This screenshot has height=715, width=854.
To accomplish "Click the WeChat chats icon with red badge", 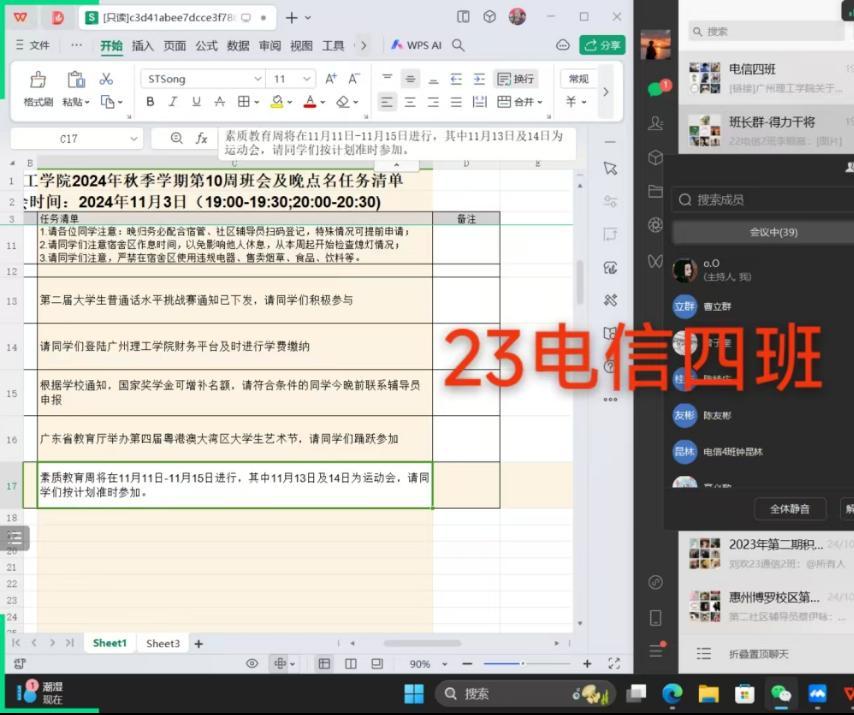I will (655, 89).
